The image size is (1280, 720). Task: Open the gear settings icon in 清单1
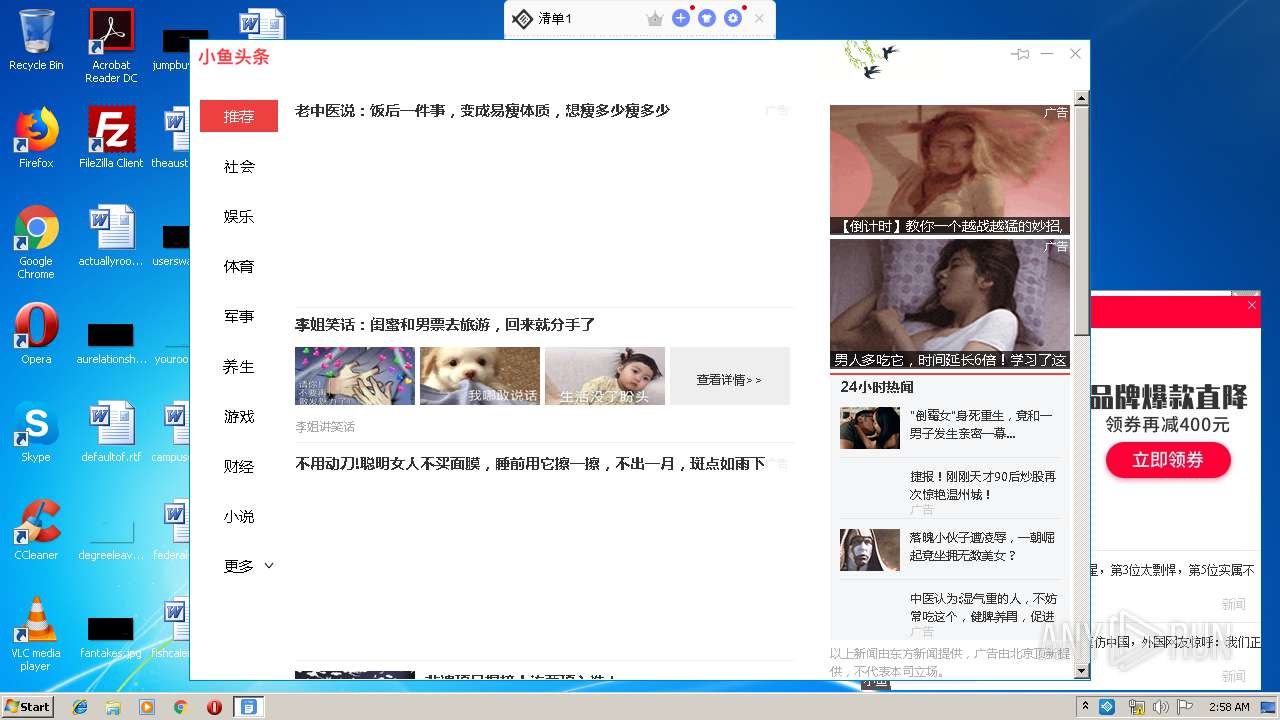click(x=733, y=18)
